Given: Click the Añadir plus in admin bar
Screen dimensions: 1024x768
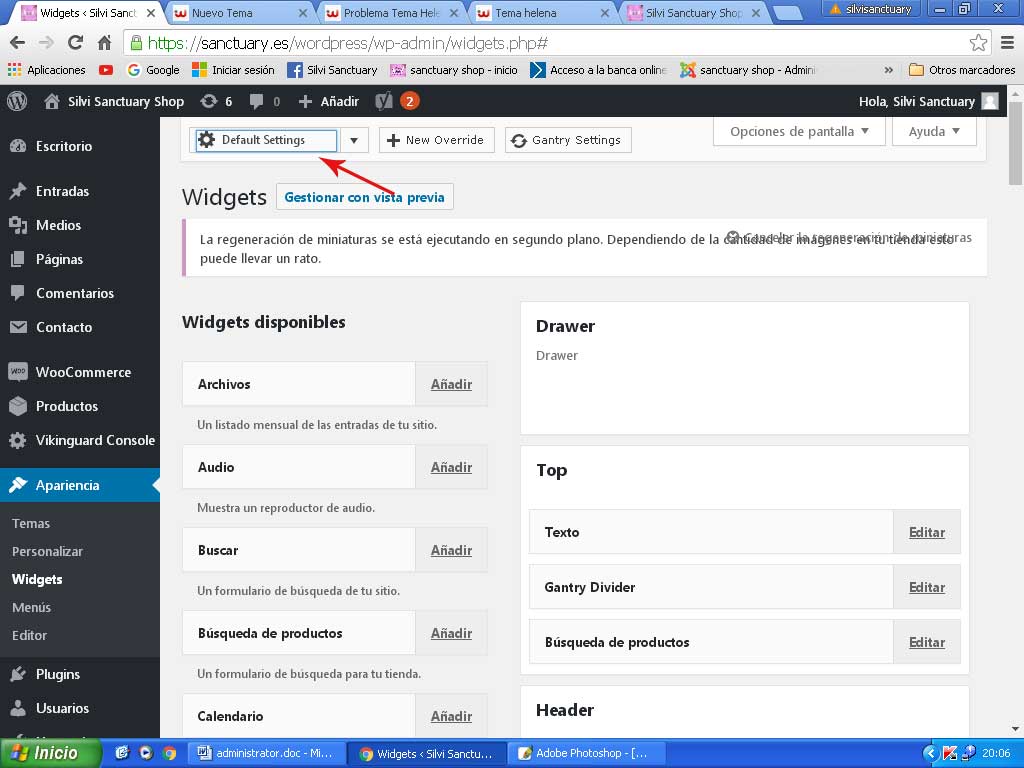Looking at the screenshot, I should pos(328,101).
